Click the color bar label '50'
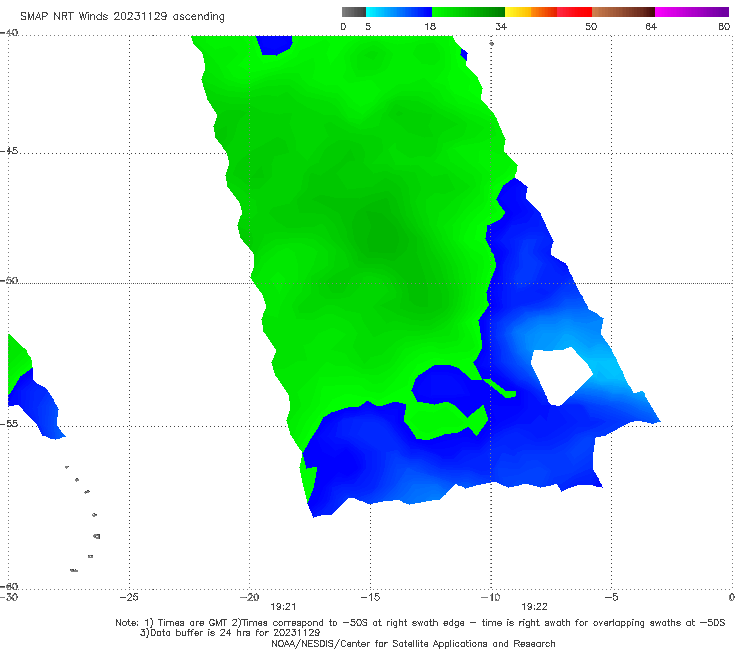The image size is (740, 650). coord(591,26)
